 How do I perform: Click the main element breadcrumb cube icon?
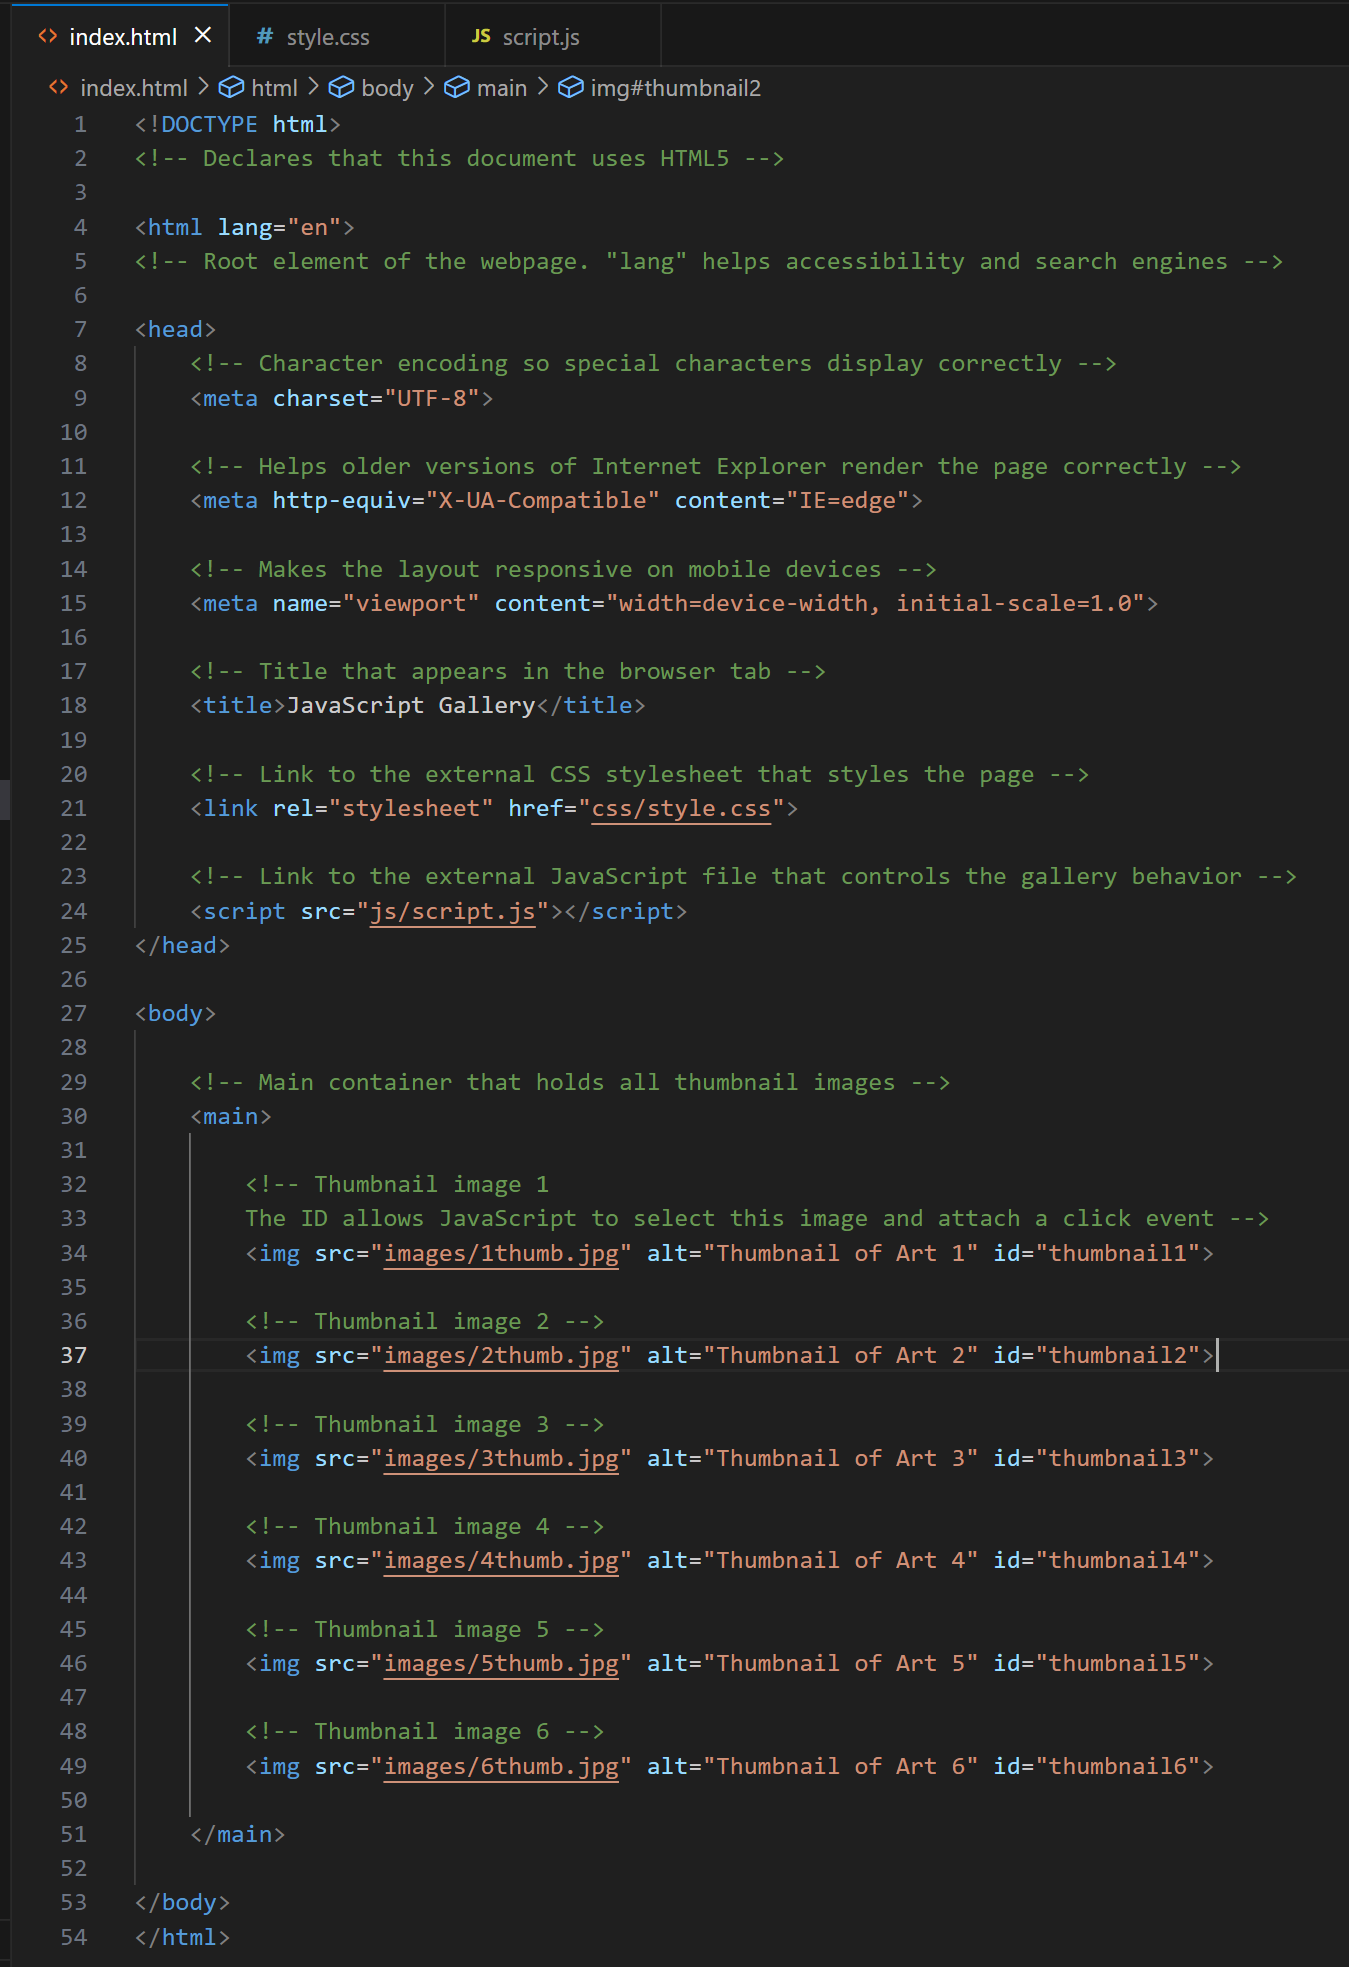pyautogui.click(x=457, y=88)
